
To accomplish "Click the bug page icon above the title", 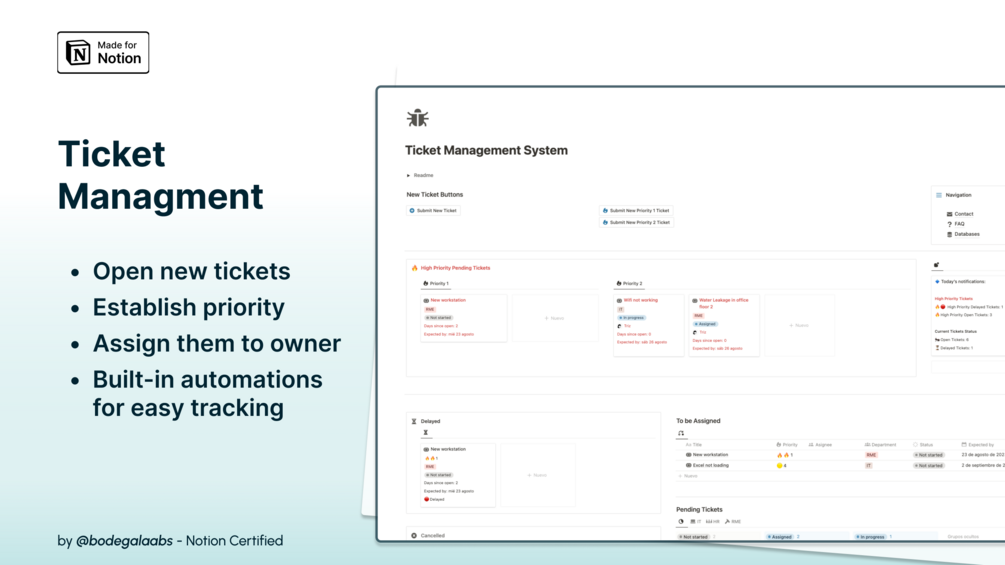I will click(417, 118).
